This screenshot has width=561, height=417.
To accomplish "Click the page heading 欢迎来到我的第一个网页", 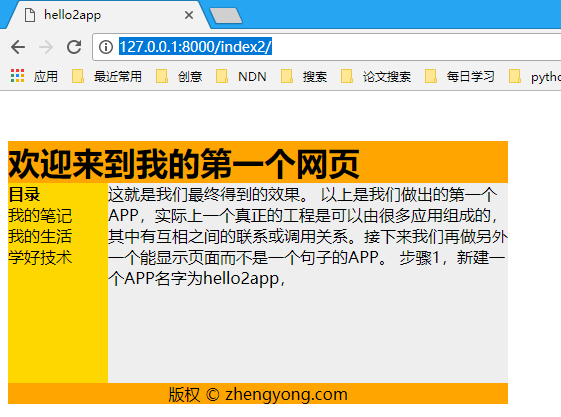I will [x=184, y=164].
